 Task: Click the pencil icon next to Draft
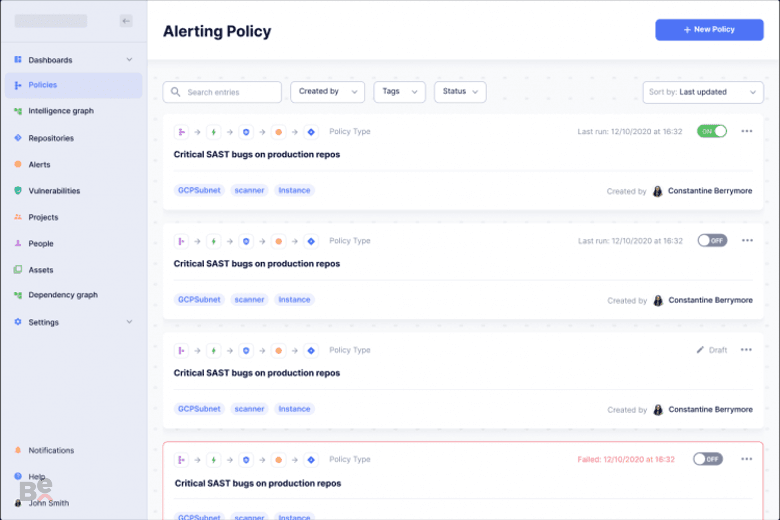coord(700,350)
